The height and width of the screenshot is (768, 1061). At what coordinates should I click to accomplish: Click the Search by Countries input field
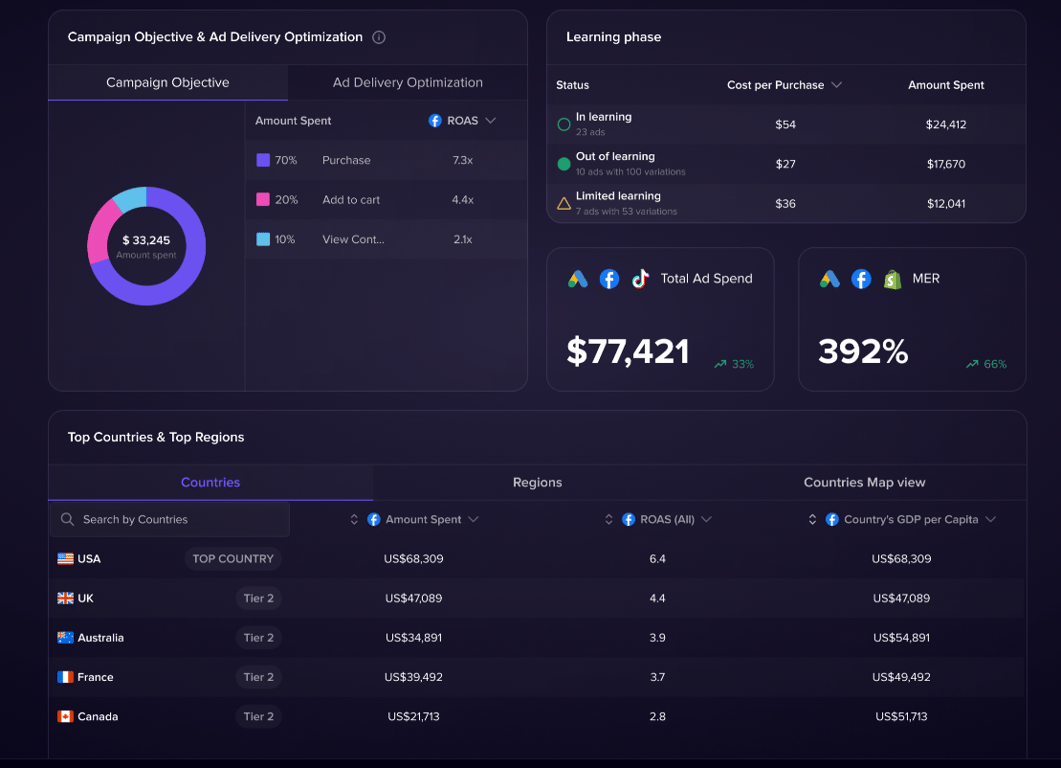point(170,519)
